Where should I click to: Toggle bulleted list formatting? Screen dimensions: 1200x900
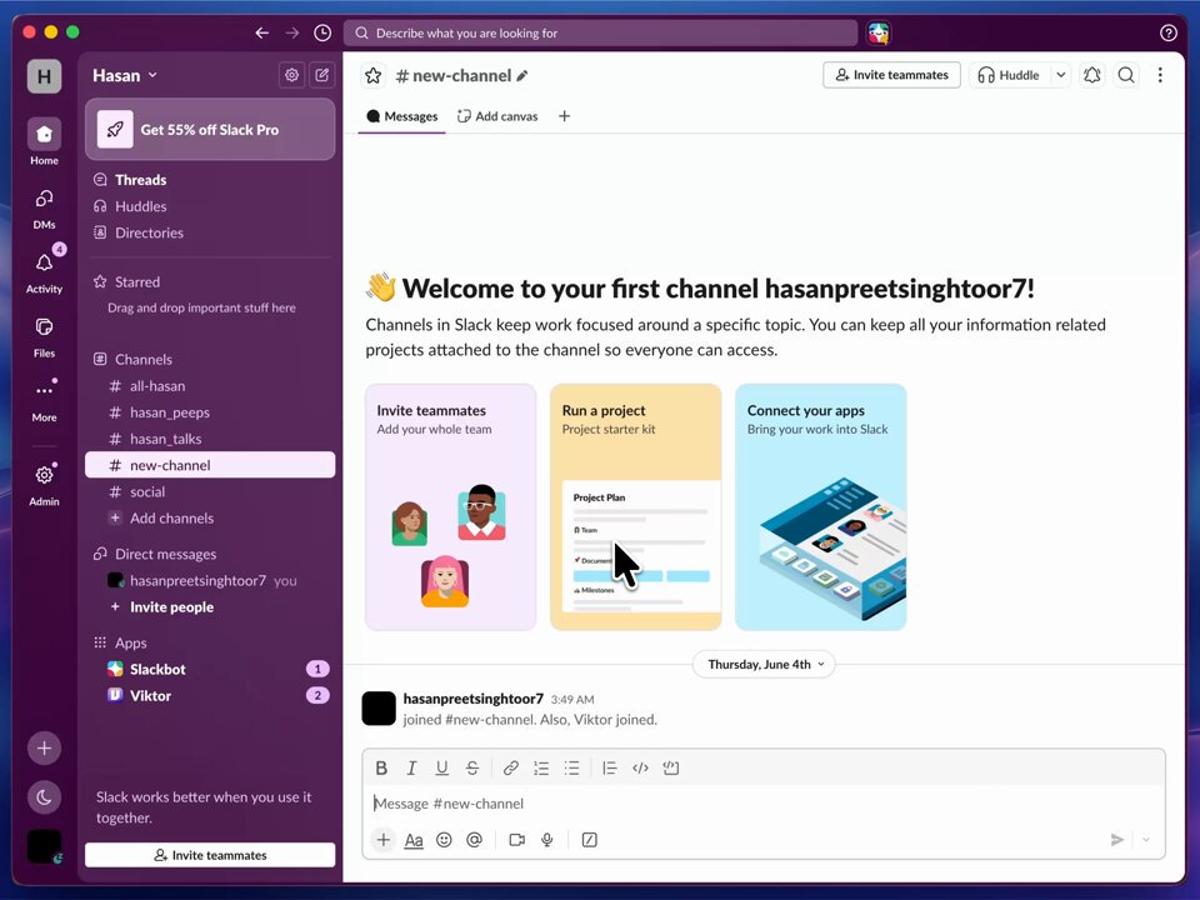(571, 768)
